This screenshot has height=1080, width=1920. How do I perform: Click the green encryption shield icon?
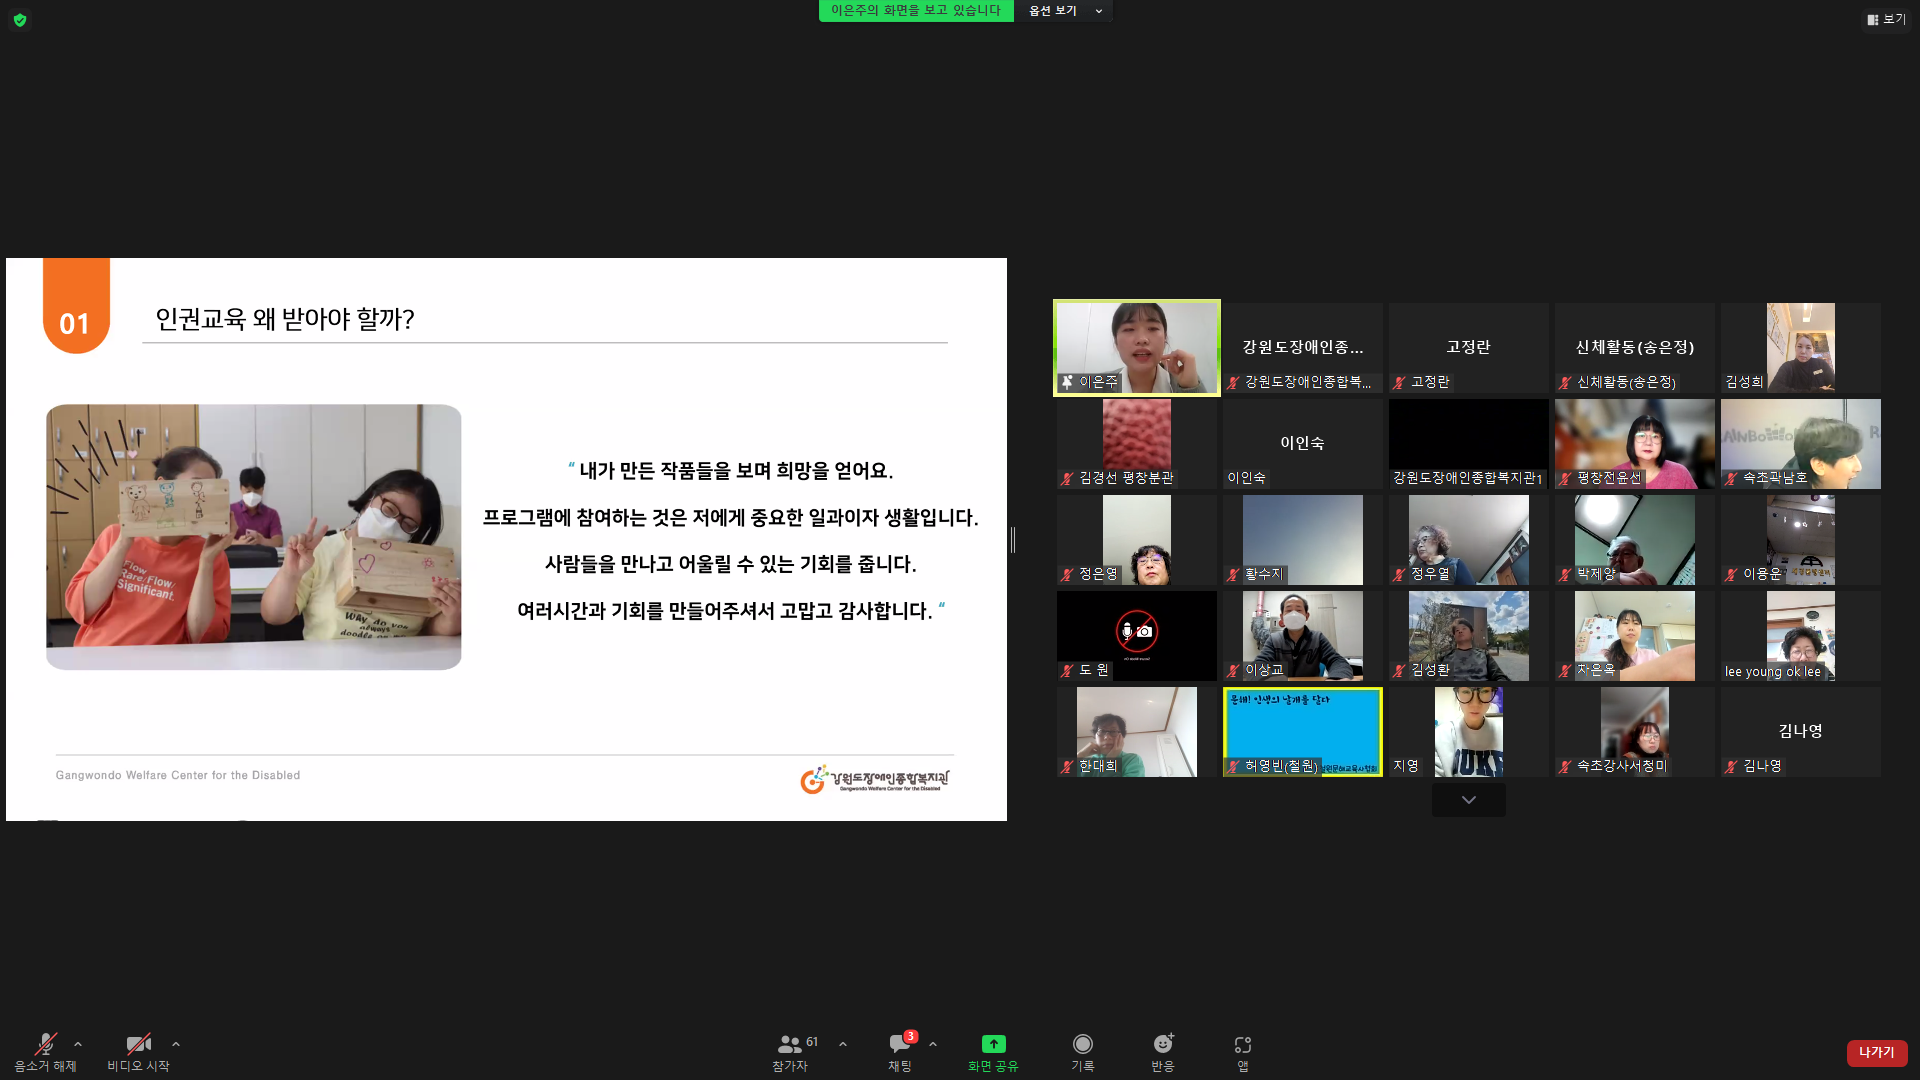click(x=20, y=20)
